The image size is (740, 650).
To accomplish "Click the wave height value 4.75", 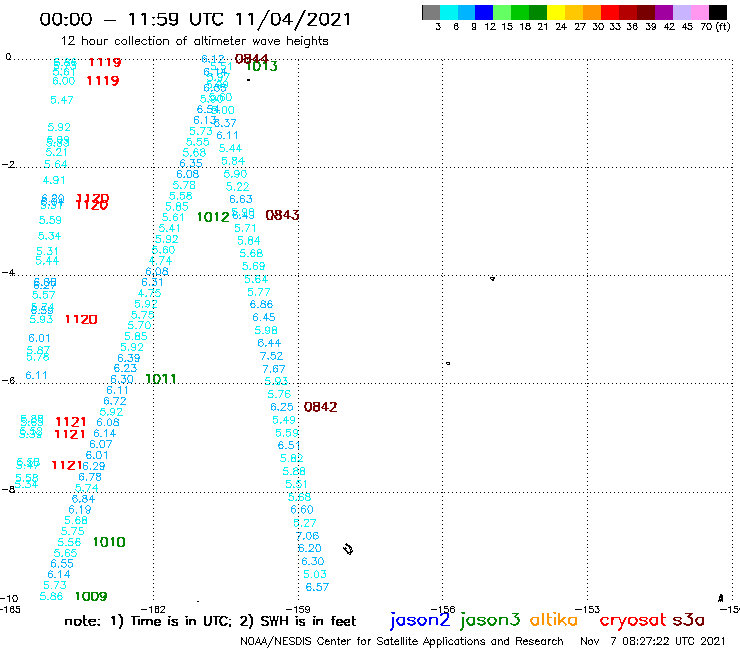I will tap(150, 293).
